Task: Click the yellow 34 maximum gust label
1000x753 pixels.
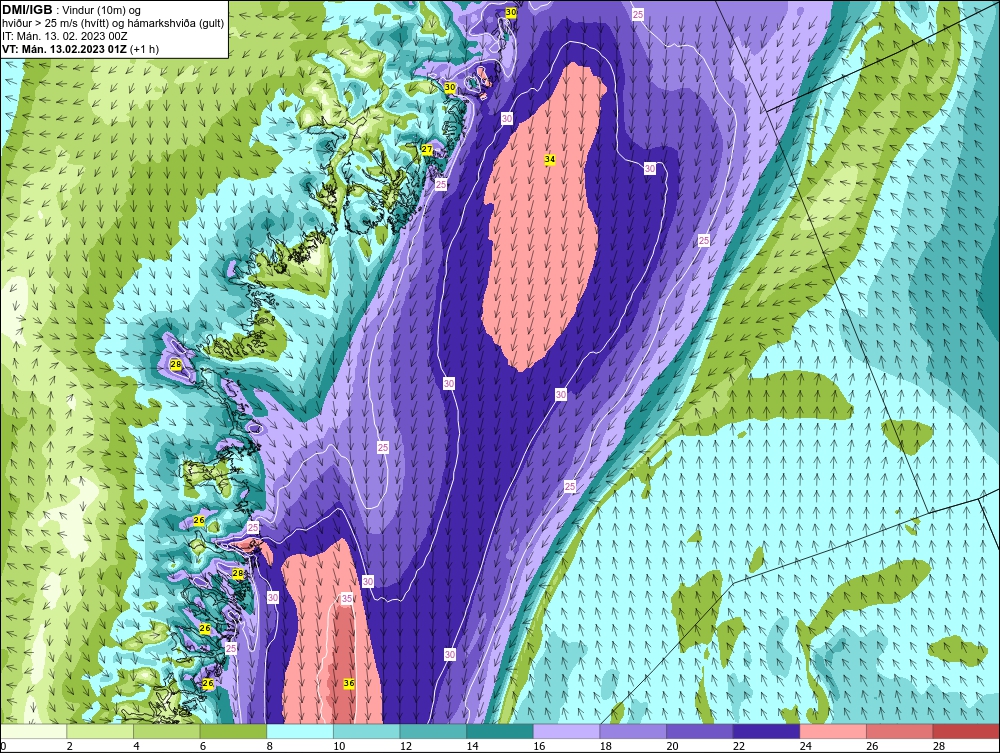Action: [550, 159]
